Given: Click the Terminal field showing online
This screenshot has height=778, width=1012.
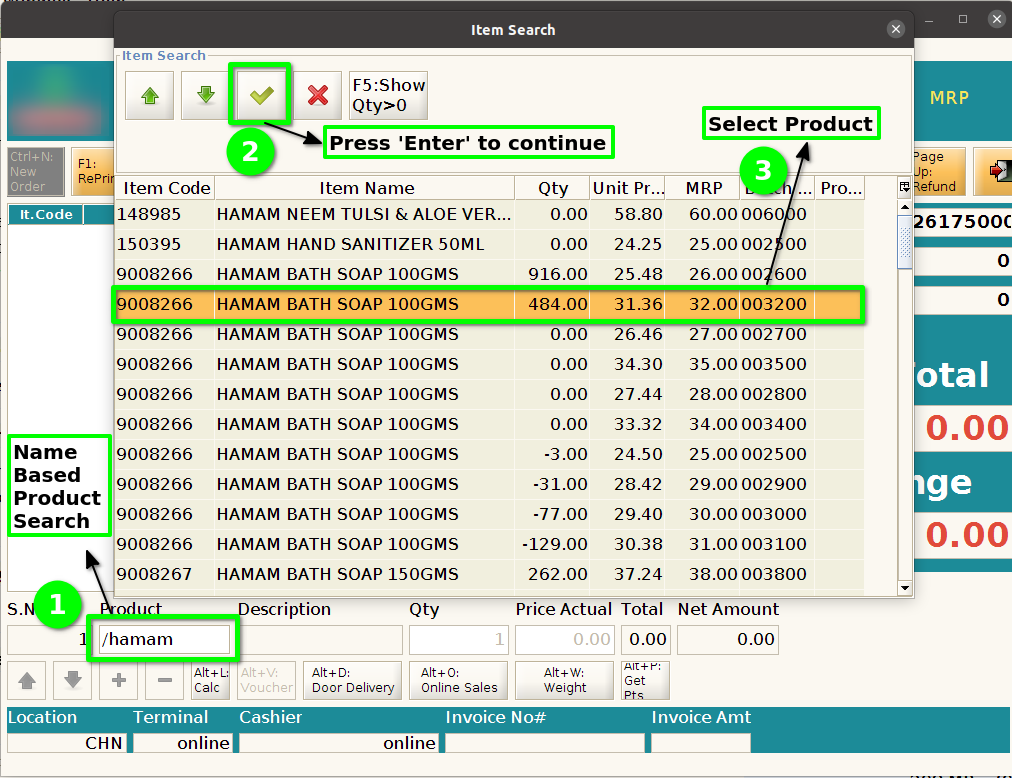Looking at the screenshot, I should coord(183,743).
